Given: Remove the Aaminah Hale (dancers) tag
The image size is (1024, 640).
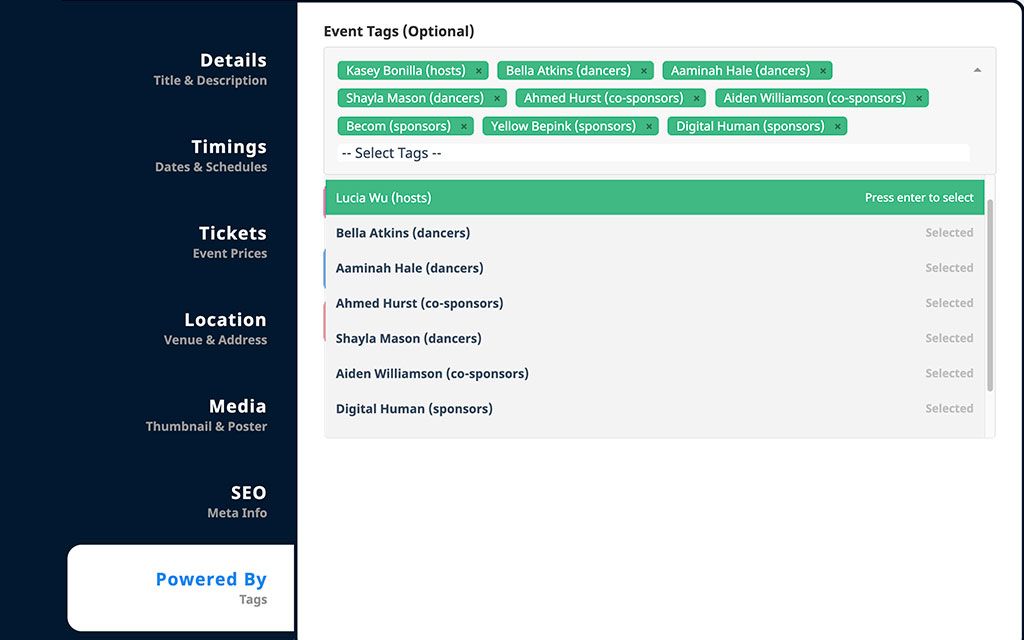Looking at the screenshot, I should 822,70.
